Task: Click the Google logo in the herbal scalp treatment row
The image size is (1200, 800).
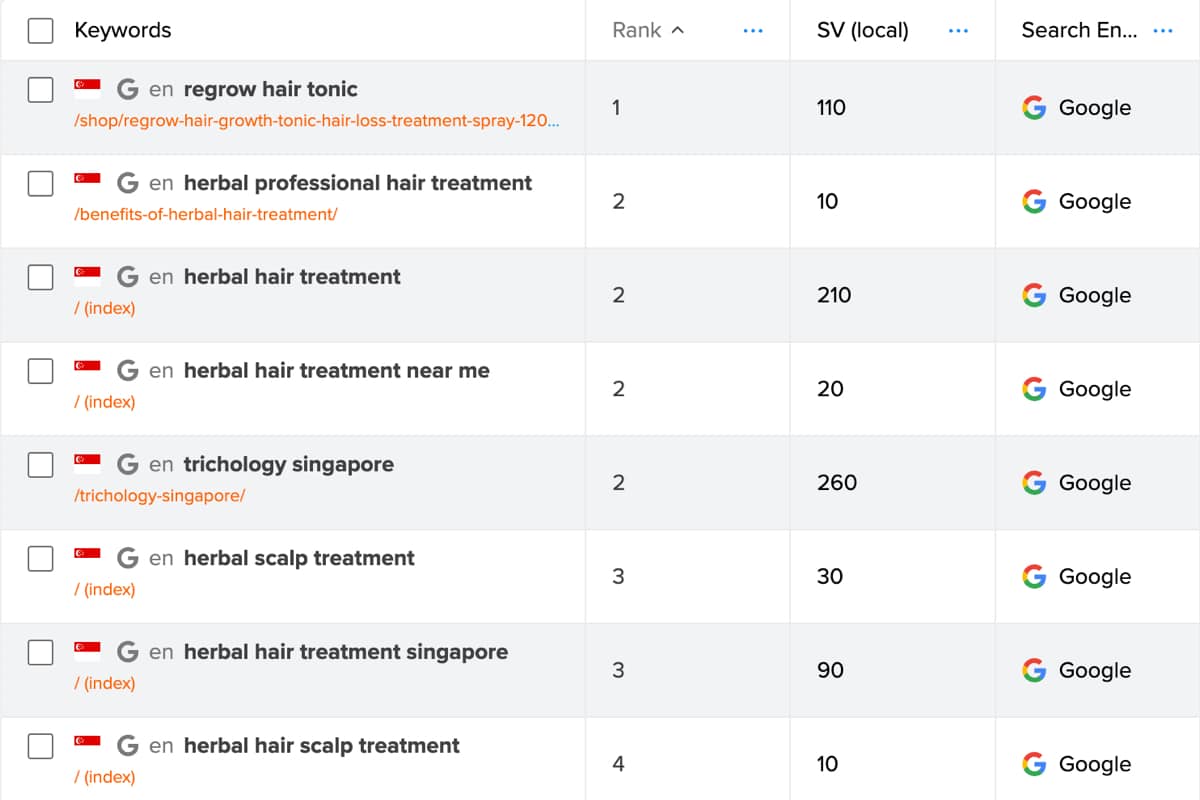Action: point(1034,576)
